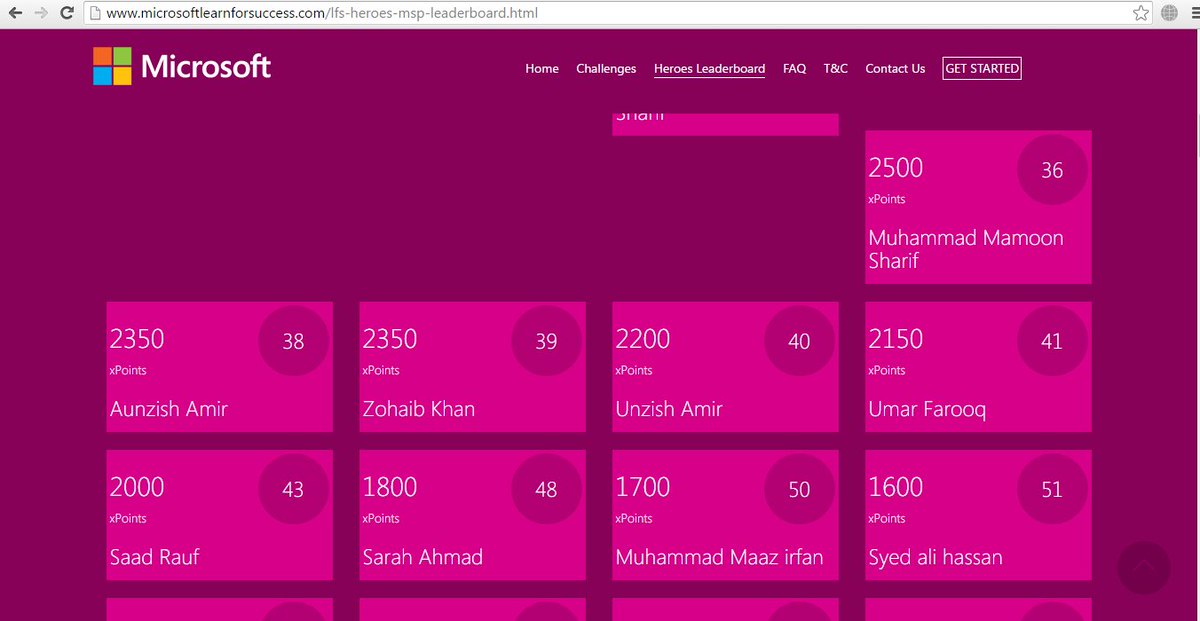Image resolution: width=1200 pixels, height=621 pixels.
Task: Open the Heroes Leaderboard menu item
Action: (x=710, y=69)
